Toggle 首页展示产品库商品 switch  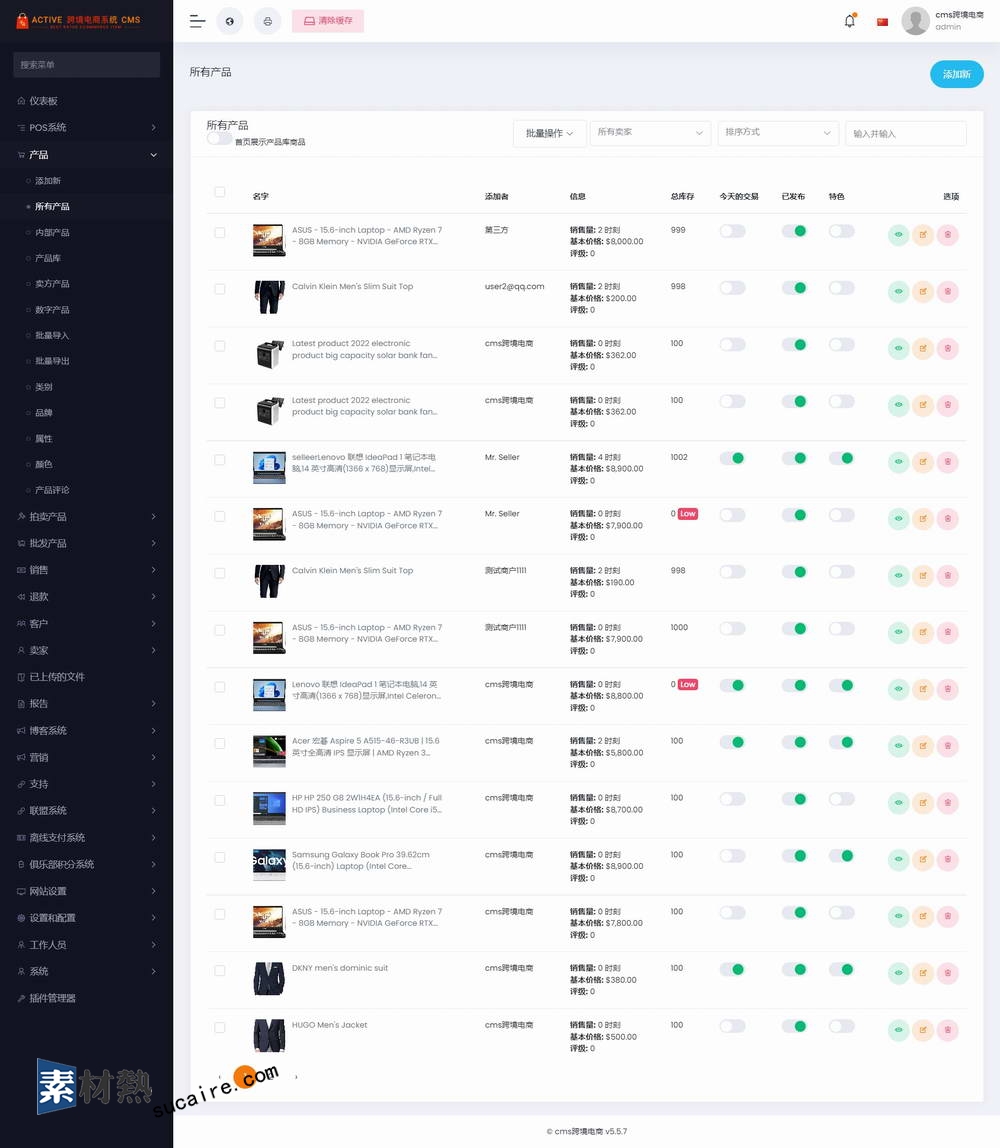[x=219, y=138]
